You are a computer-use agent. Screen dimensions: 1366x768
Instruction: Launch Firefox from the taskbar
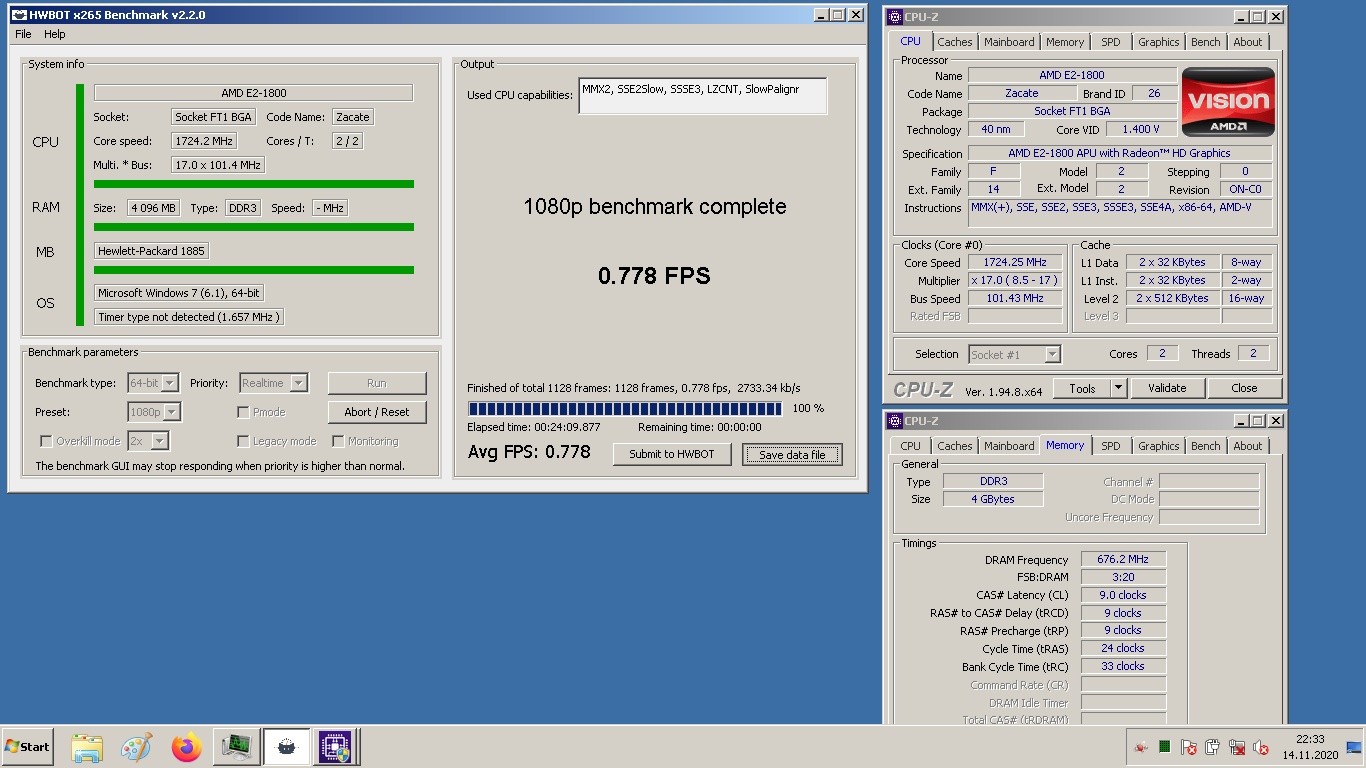pyautogui.click(x=186, y=747)
